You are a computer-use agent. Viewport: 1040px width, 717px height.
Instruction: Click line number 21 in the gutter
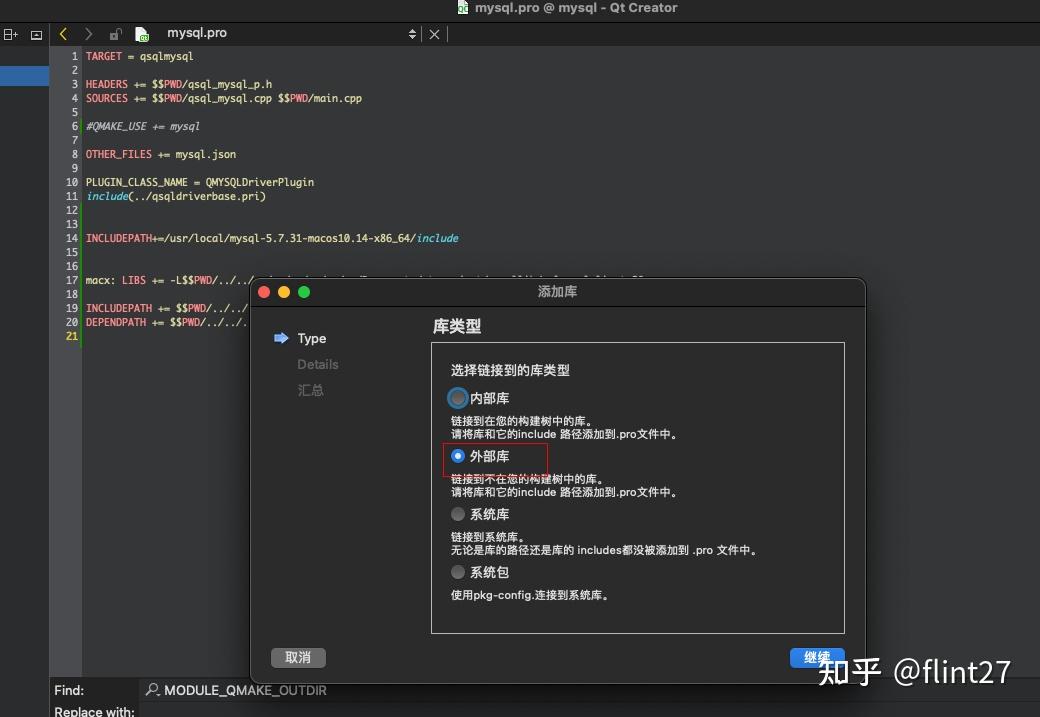(72, 336)
